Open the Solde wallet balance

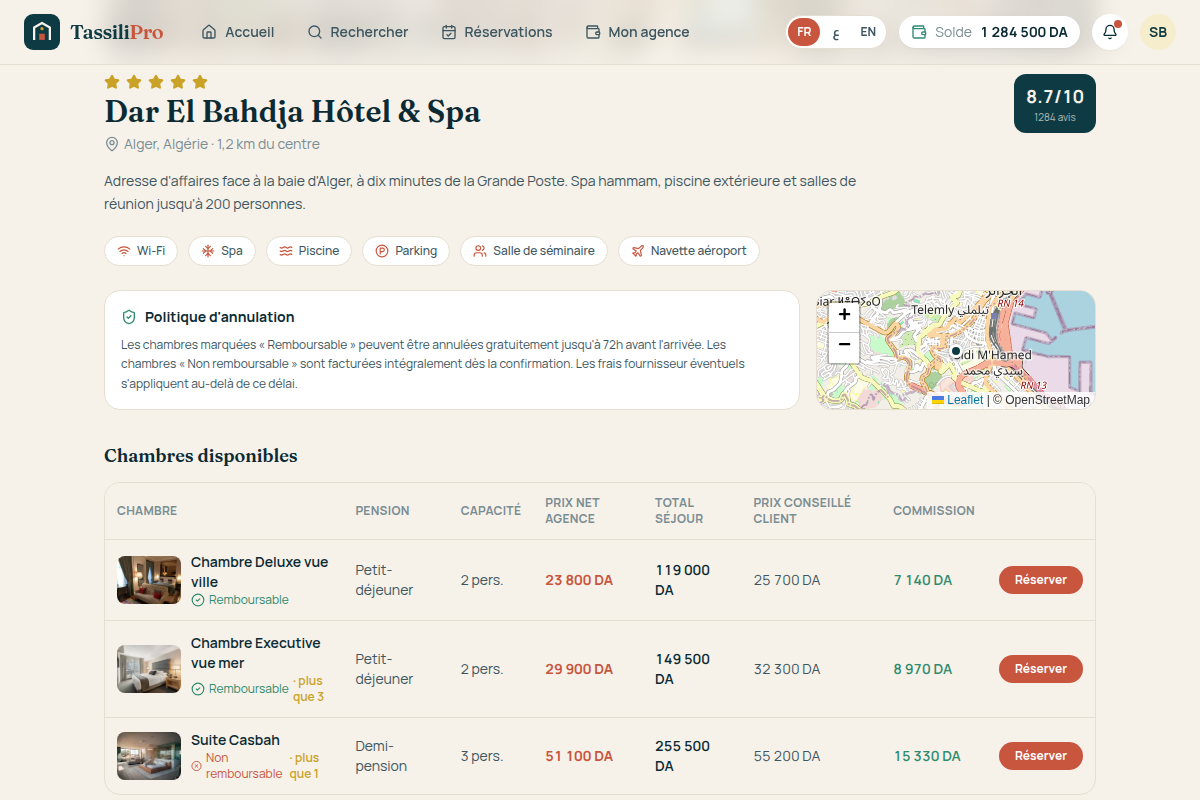pyautogui.click(x=989, y=32)
